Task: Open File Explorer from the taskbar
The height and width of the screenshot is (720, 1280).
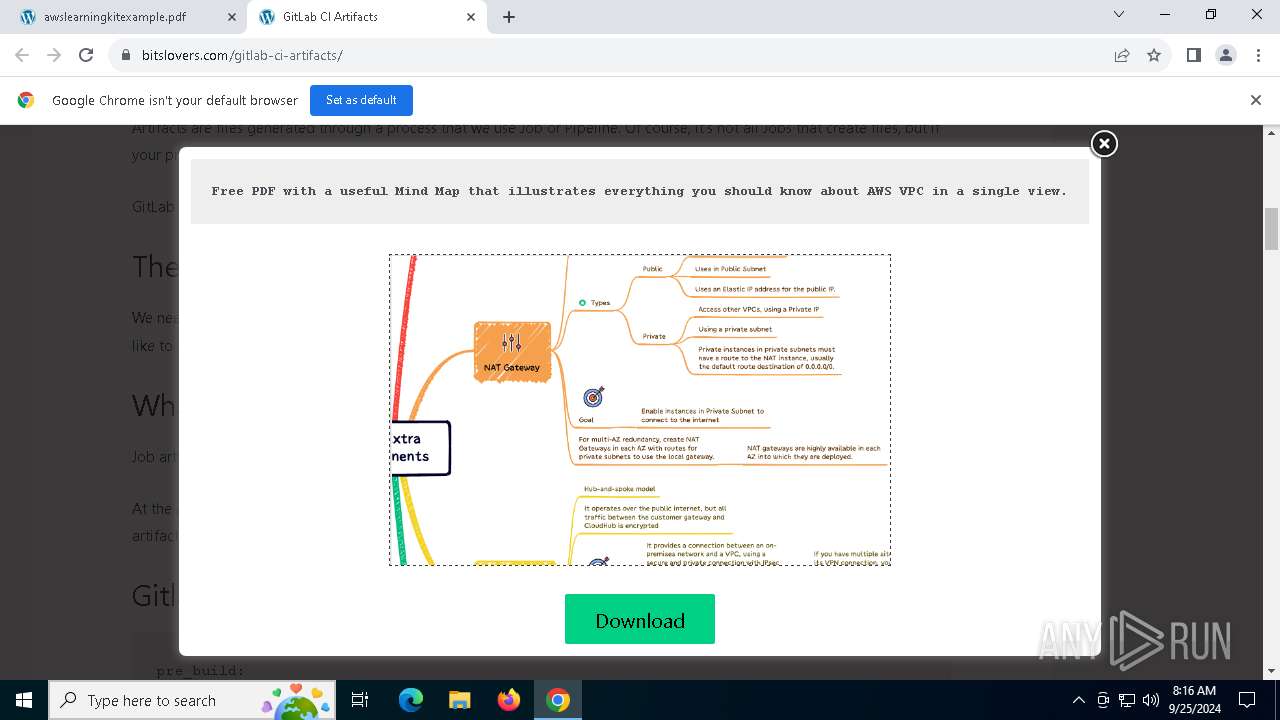Action: pos(459,700)
